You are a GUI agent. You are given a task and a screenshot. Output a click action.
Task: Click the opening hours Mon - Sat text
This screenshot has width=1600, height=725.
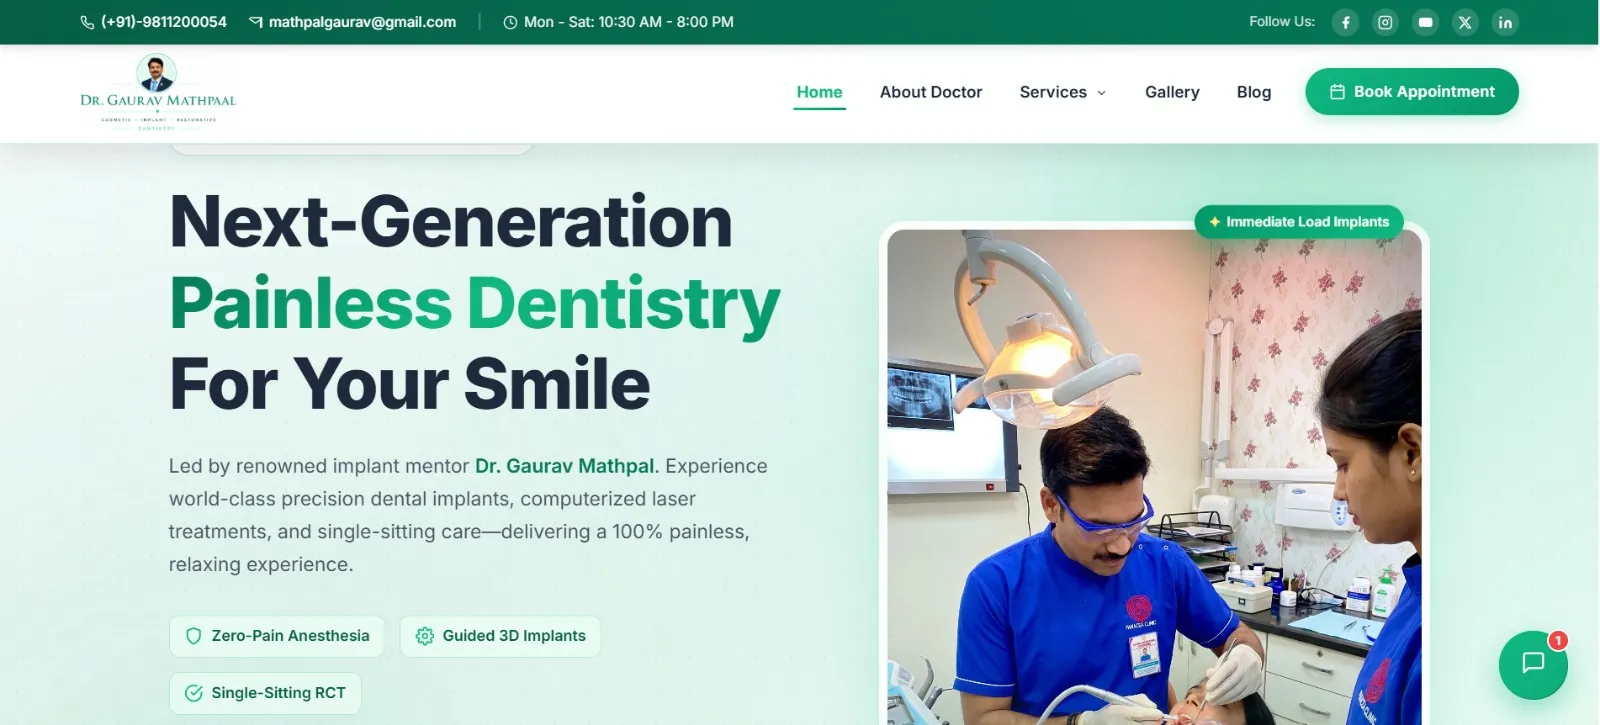(629, 22)
